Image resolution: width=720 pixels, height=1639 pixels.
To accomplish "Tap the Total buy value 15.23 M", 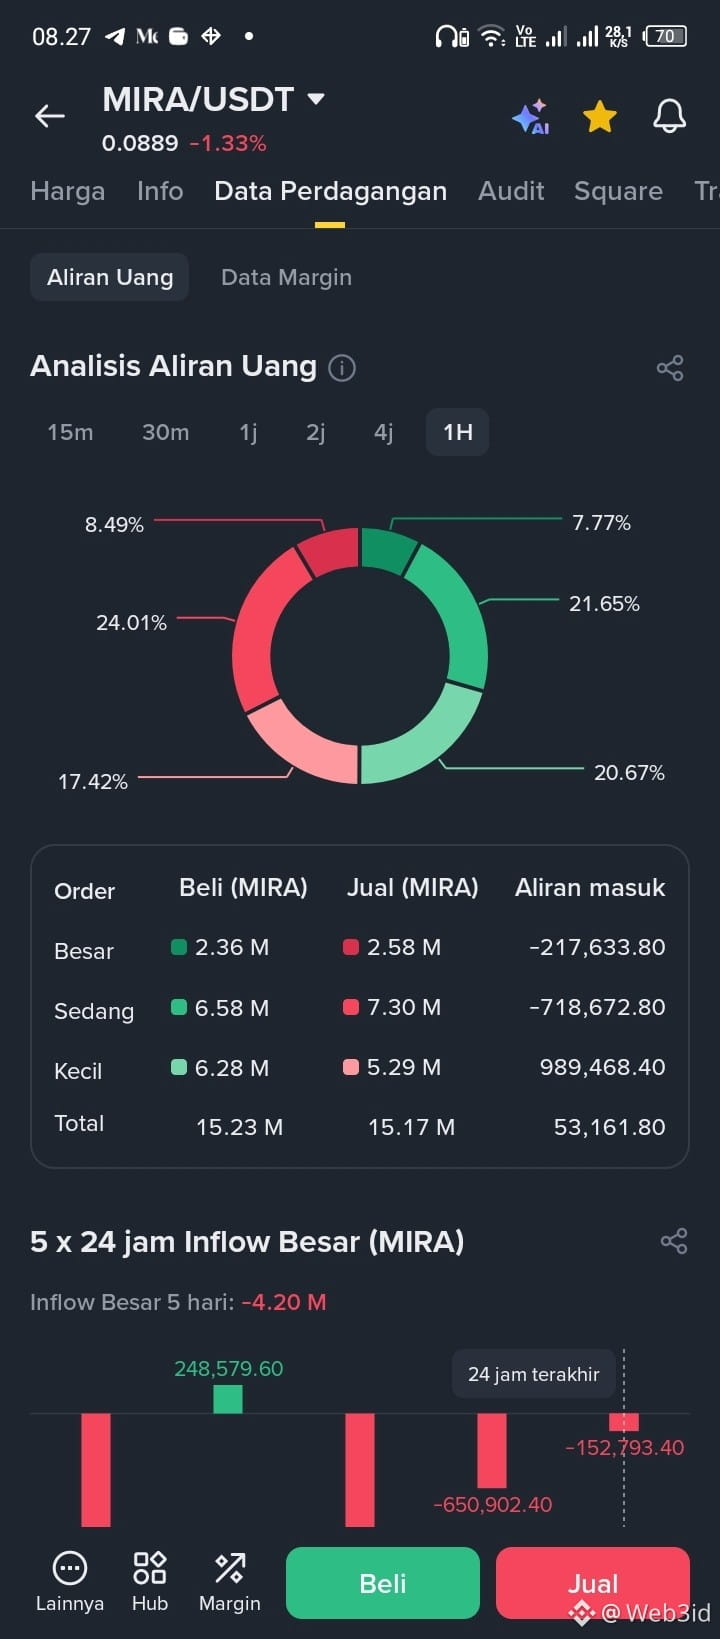I will point(239,1127).
